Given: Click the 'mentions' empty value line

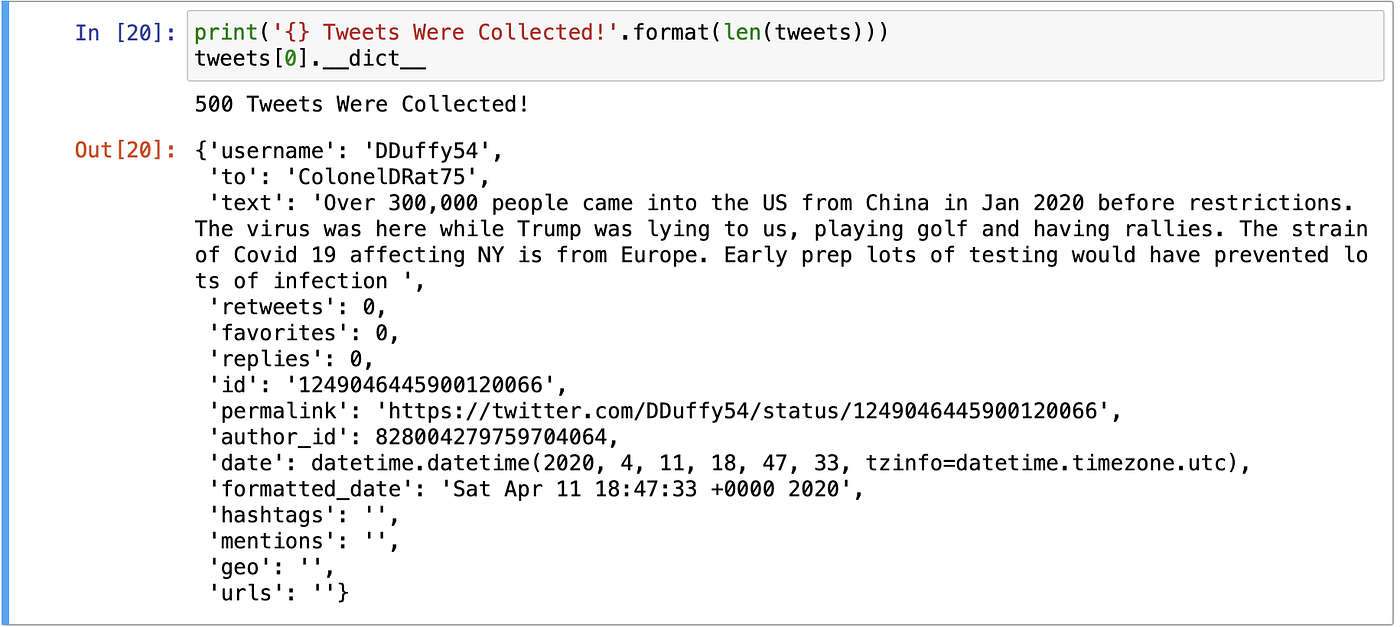Looking at the screenshot, I should click(303, 541).
